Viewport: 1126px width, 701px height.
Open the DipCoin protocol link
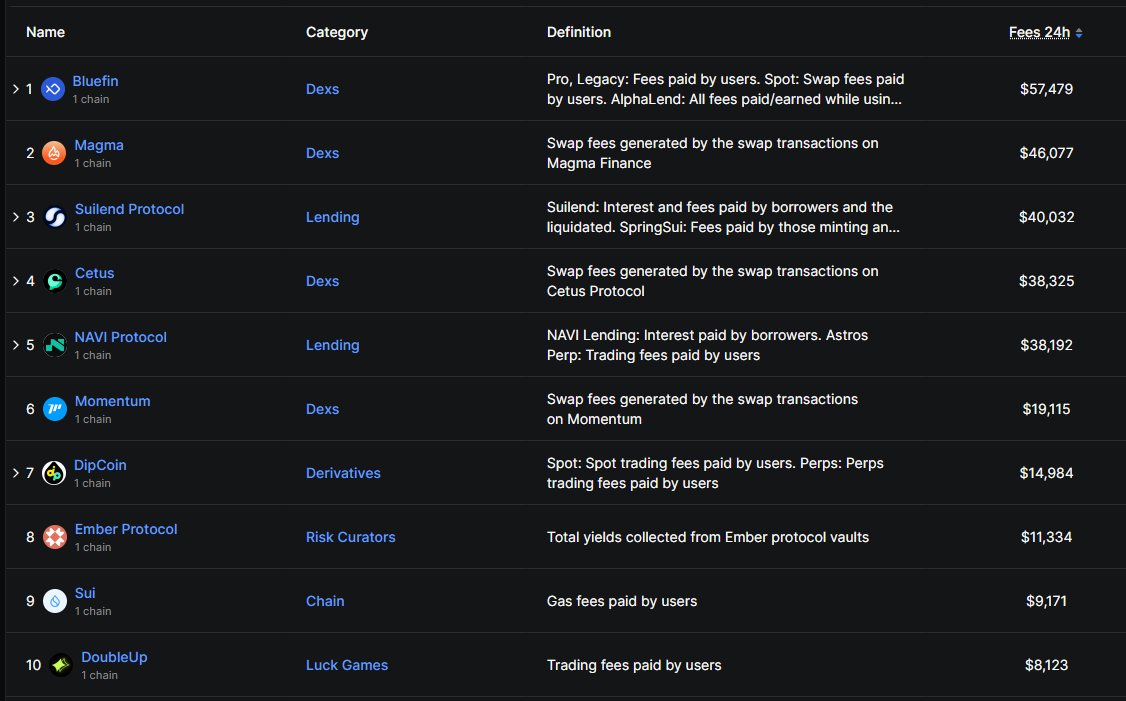click(x=101, y=465)
